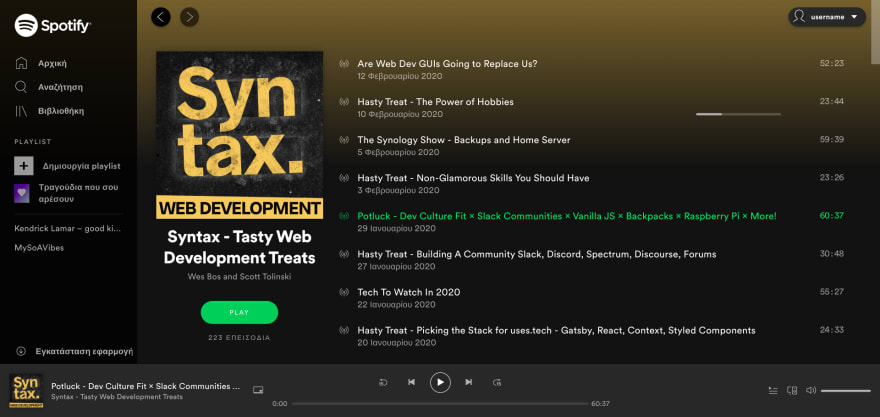Open the Kendrick Lamar – good ki... playlist
The width and height of the screenshot is (880, 417).
tap(67, 228)
